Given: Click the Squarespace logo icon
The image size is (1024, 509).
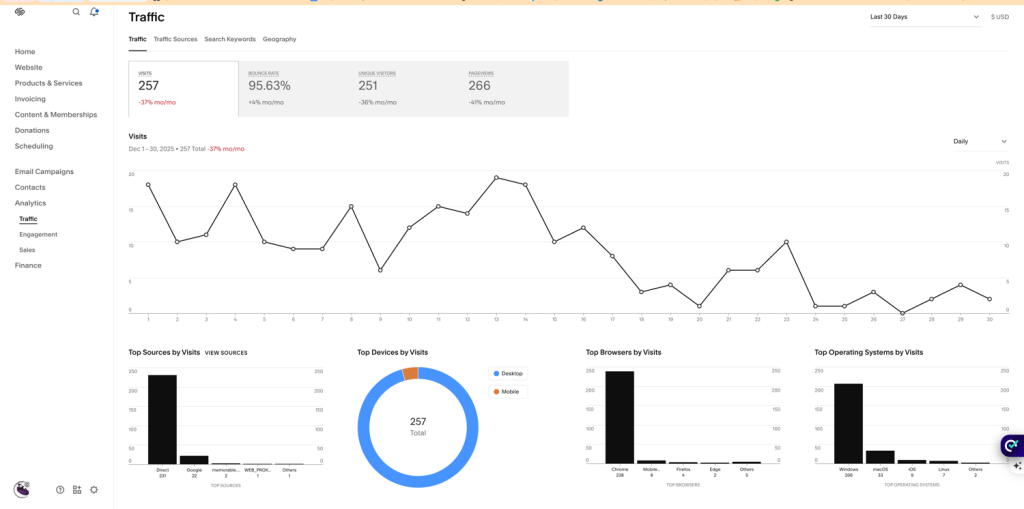Looking at the screenshot, I should point(20,12).
